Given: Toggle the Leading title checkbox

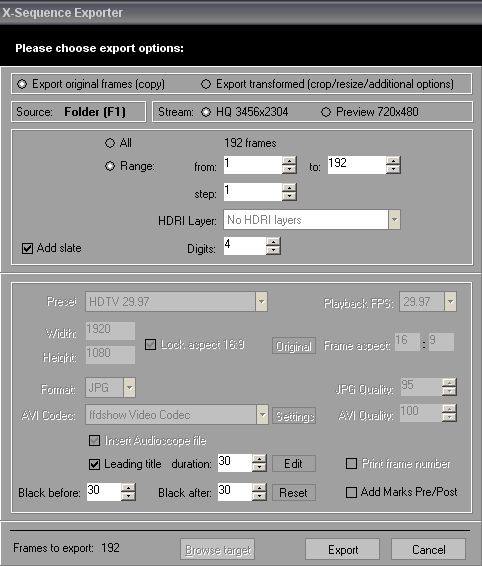Looking at the screenshot, I should pyautogui.click(x=94, y=464).
